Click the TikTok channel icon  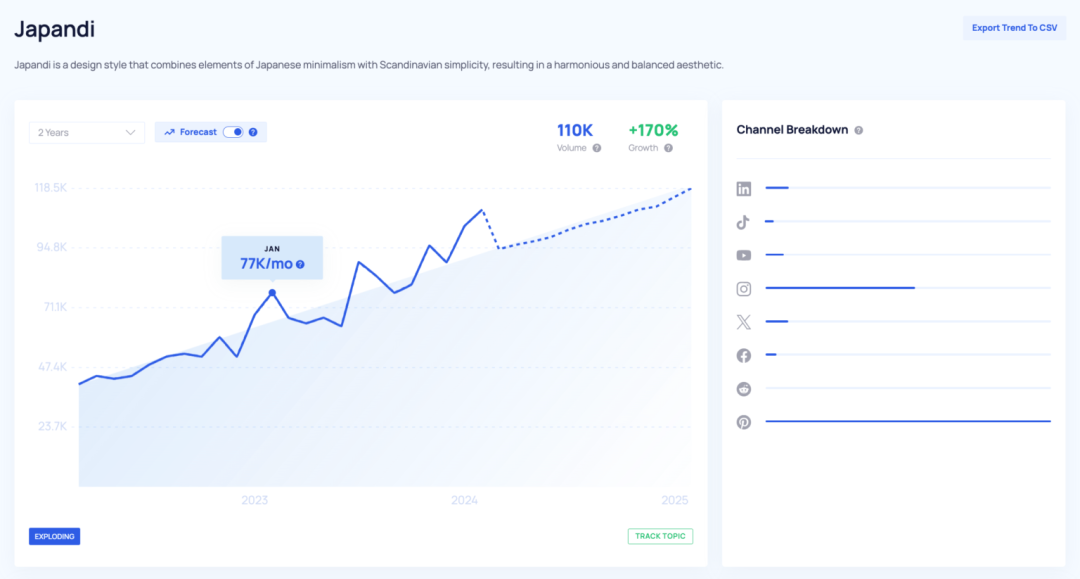(744, 222)
